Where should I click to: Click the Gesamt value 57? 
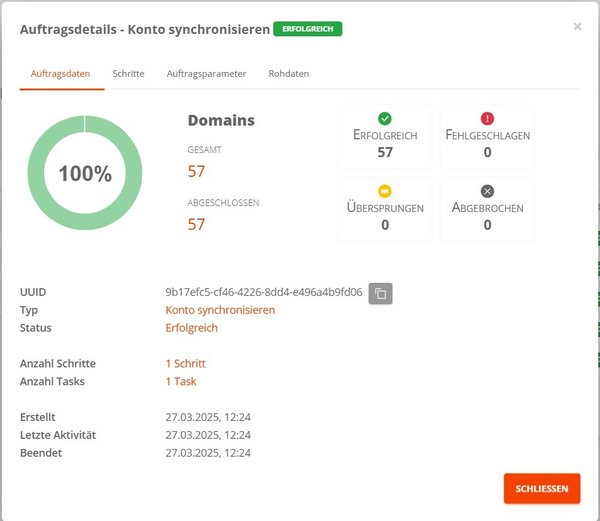click(x=196, y=171)
